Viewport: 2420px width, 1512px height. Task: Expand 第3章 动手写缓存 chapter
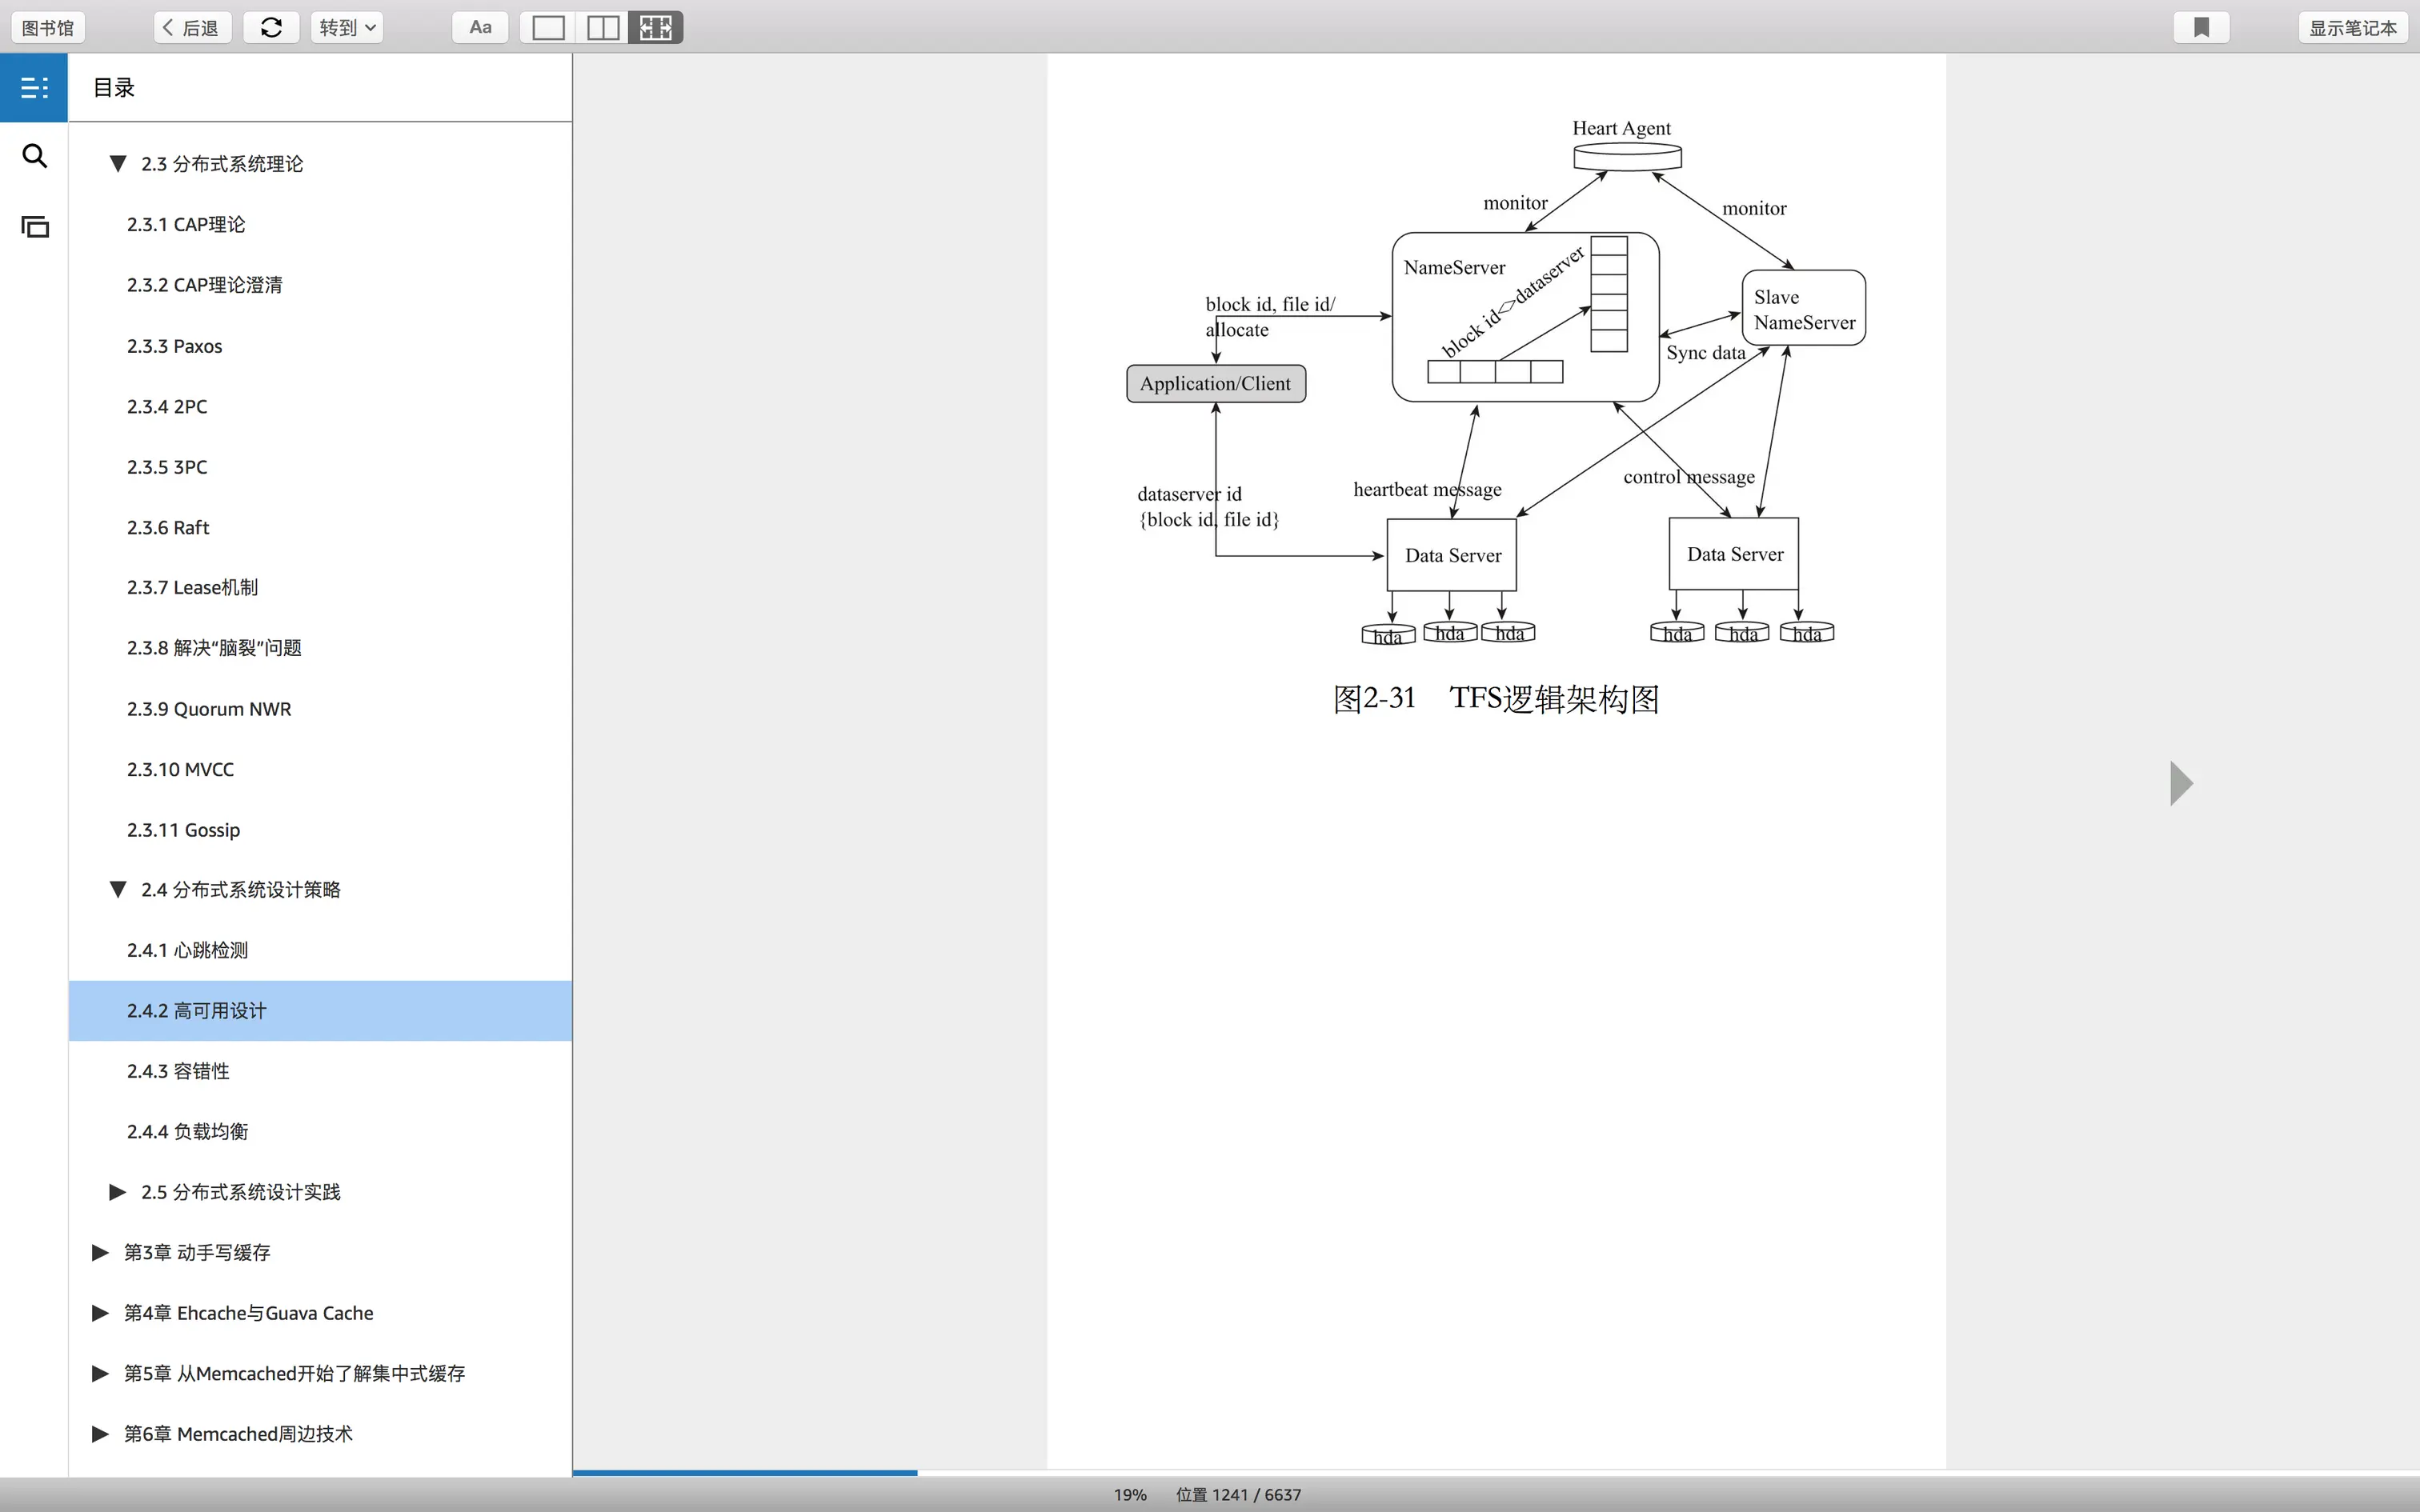[x=100, y=1252]
